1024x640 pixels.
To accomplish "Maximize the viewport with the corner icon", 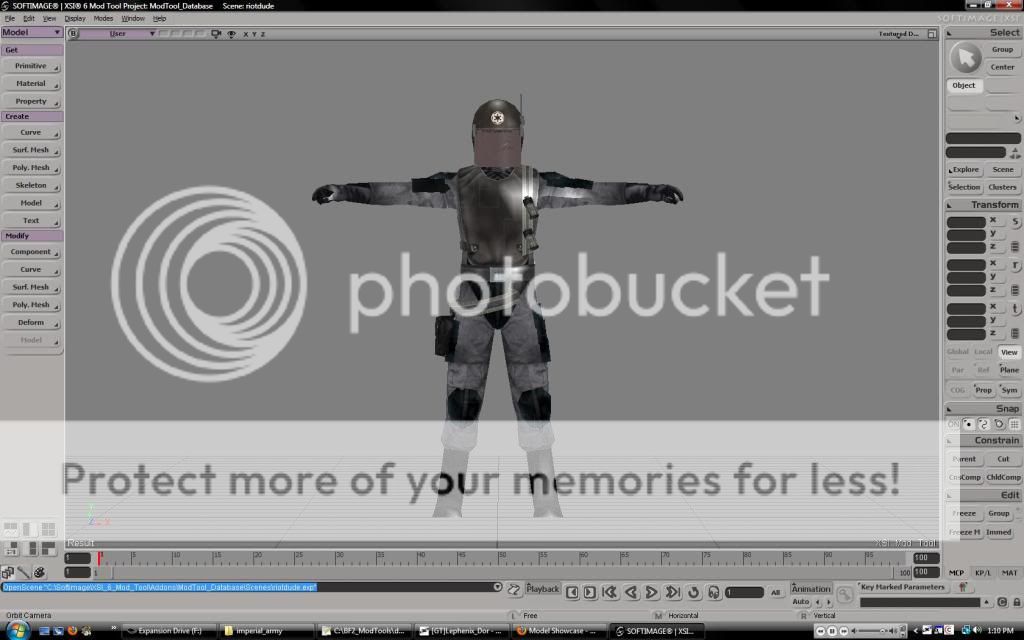I will [932, 33].
